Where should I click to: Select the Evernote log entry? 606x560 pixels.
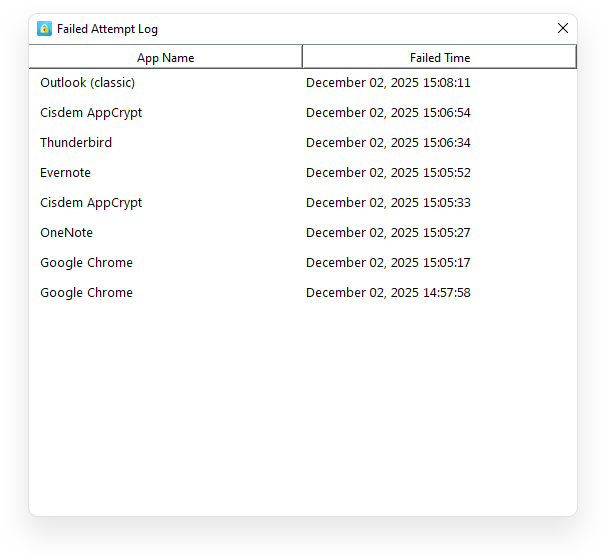click(66, 173)
